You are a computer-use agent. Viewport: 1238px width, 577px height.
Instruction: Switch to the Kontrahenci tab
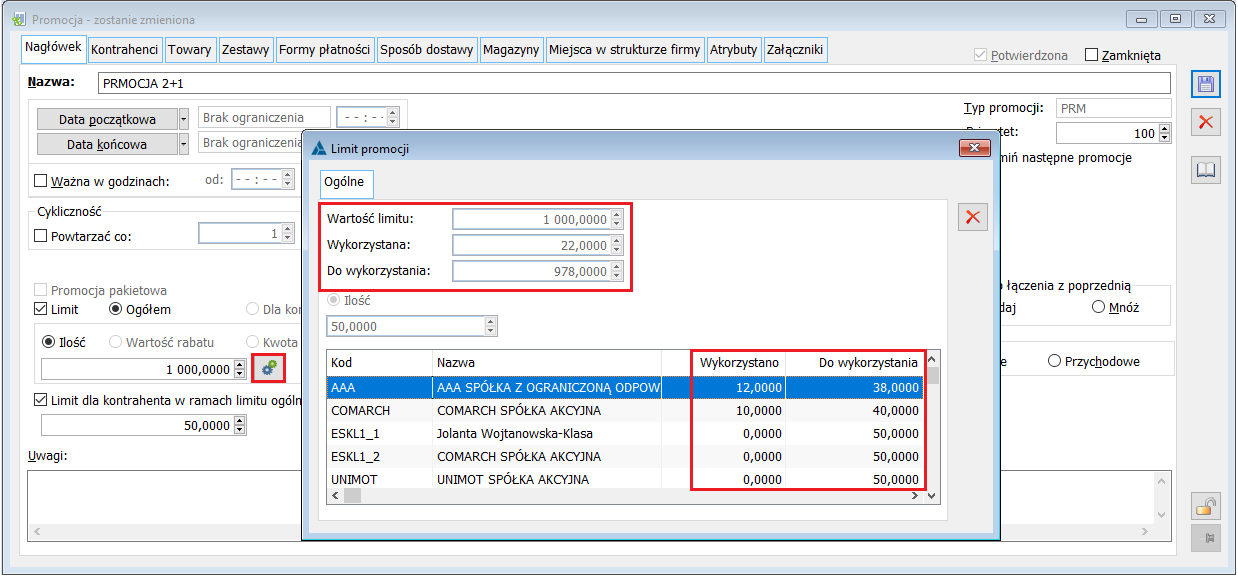(x=125, y=49)
